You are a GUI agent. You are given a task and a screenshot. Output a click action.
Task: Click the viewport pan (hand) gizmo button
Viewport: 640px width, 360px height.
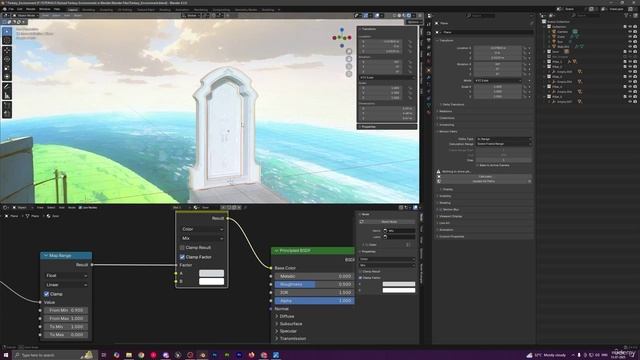tap(349, 59)
